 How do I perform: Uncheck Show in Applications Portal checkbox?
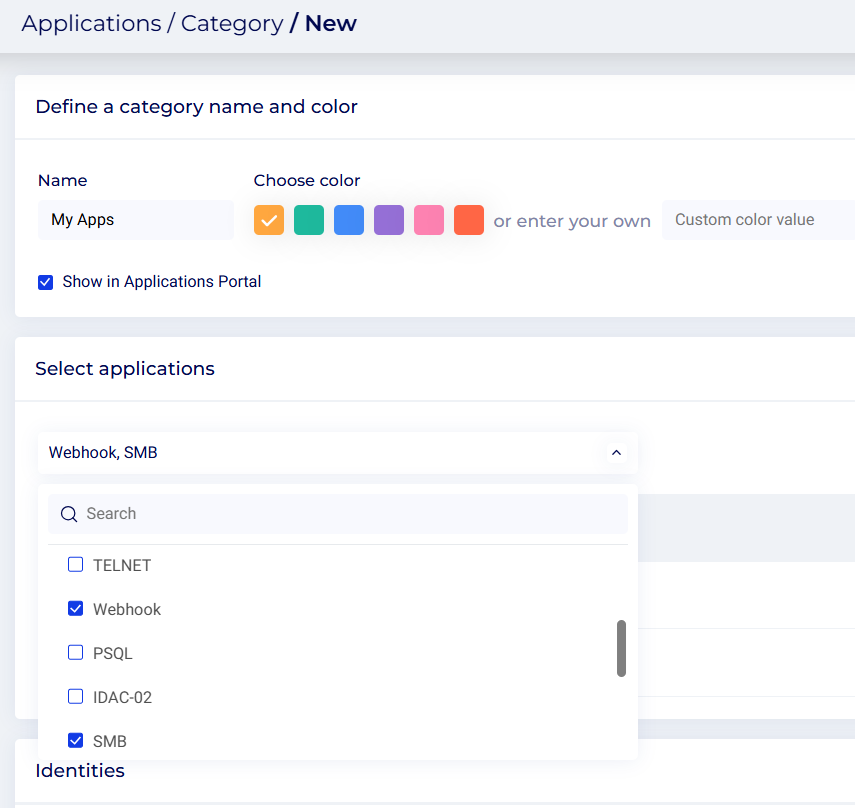pos(45,282)
